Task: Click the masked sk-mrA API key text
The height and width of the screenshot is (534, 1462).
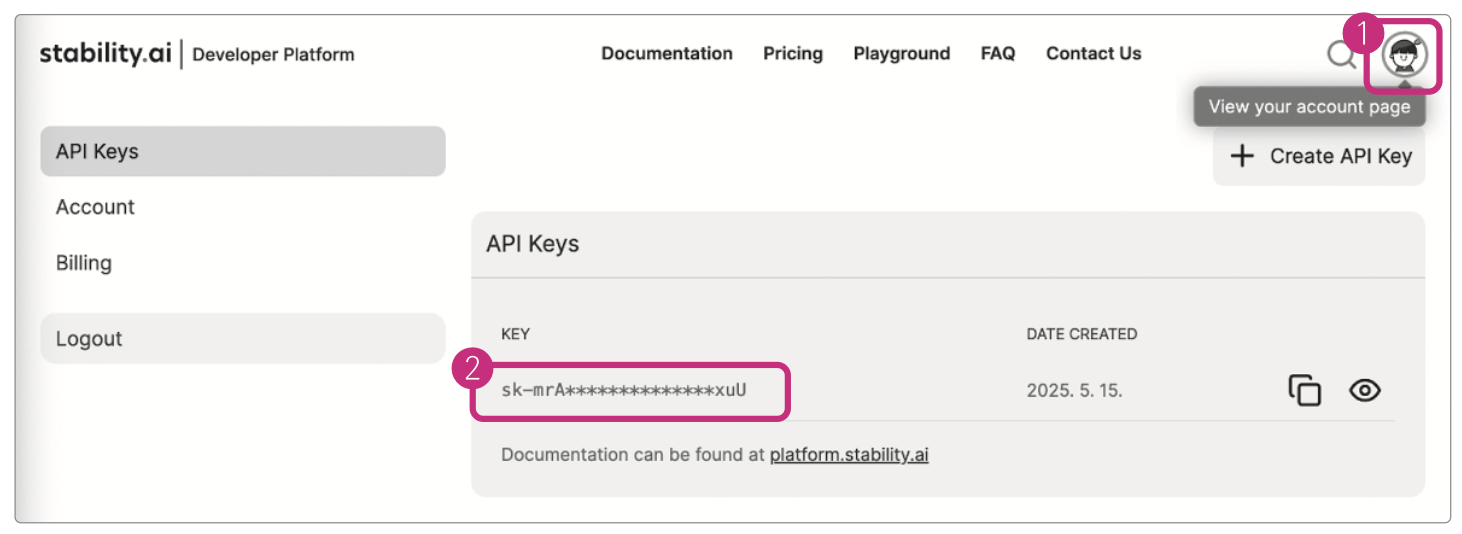Action: click(623, 390)
